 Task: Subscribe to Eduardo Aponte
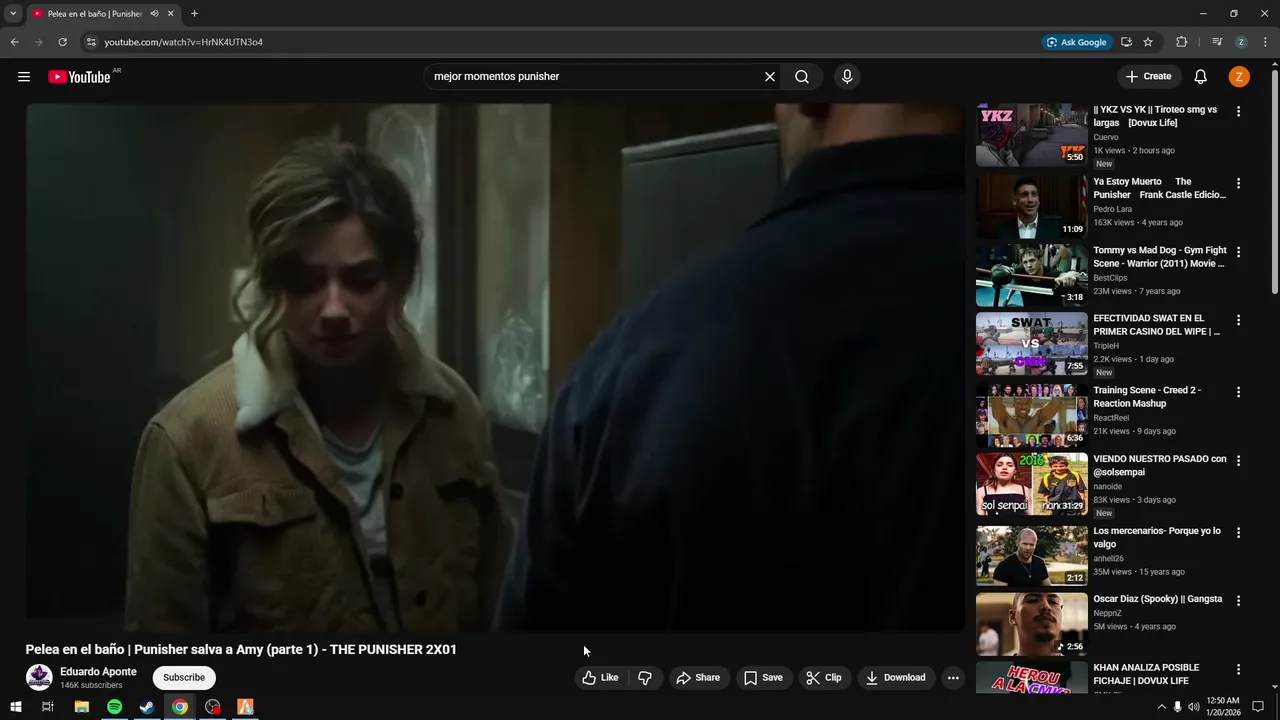184,678
